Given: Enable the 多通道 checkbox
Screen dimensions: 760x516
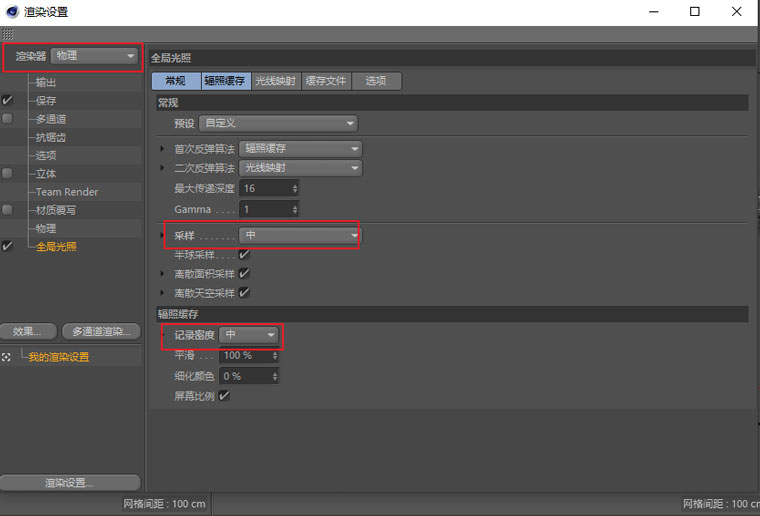Looking at the screenshot, I should coord(7,118).
